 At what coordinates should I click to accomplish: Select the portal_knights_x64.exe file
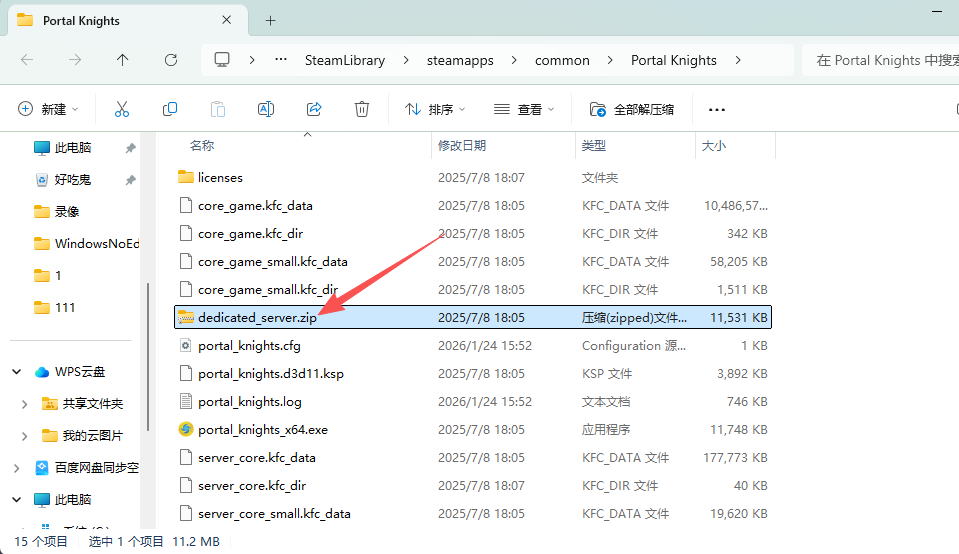262,429
